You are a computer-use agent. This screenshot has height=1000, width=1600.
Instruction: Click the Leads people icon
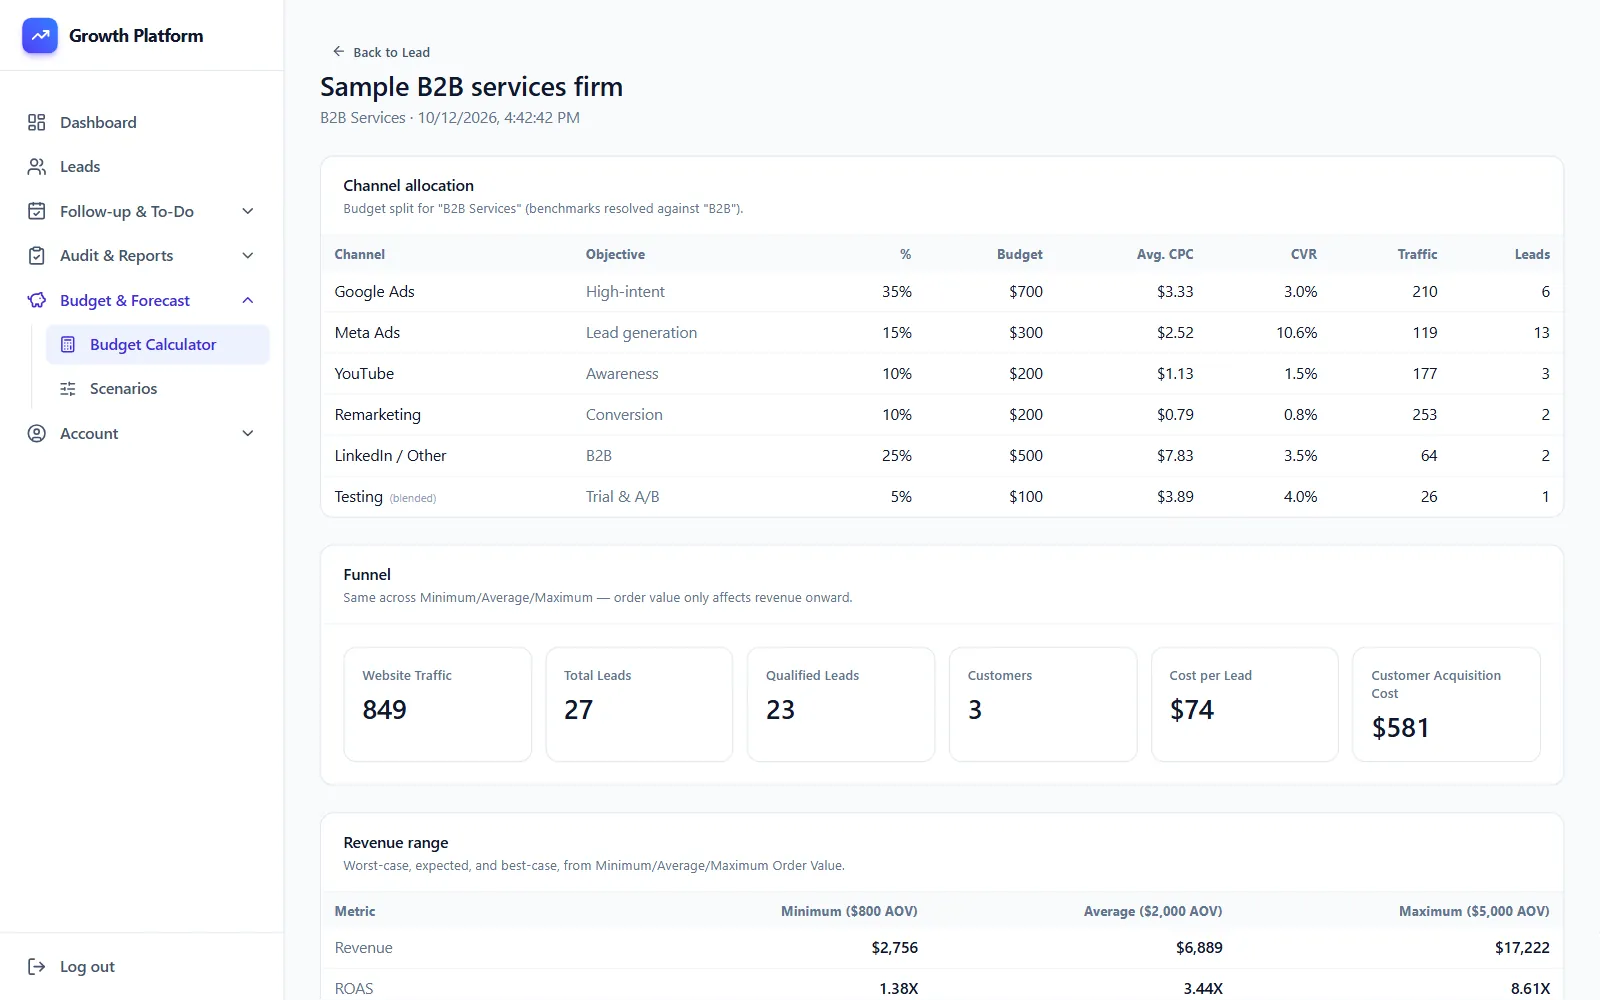[x=37, y=166]
